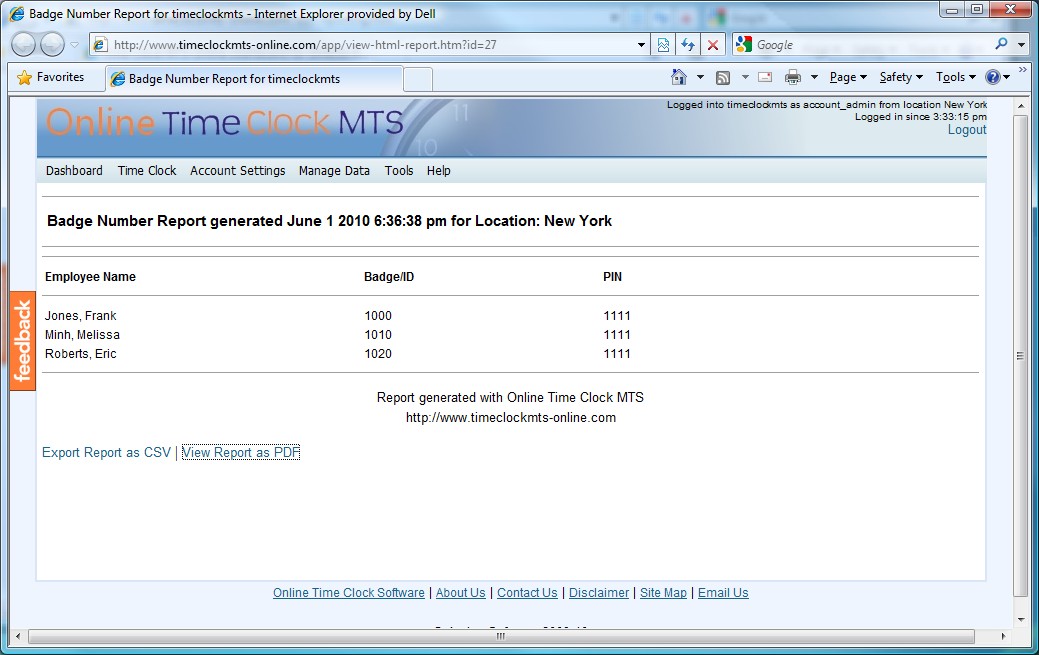Click badge number 1020

[378, 353]
